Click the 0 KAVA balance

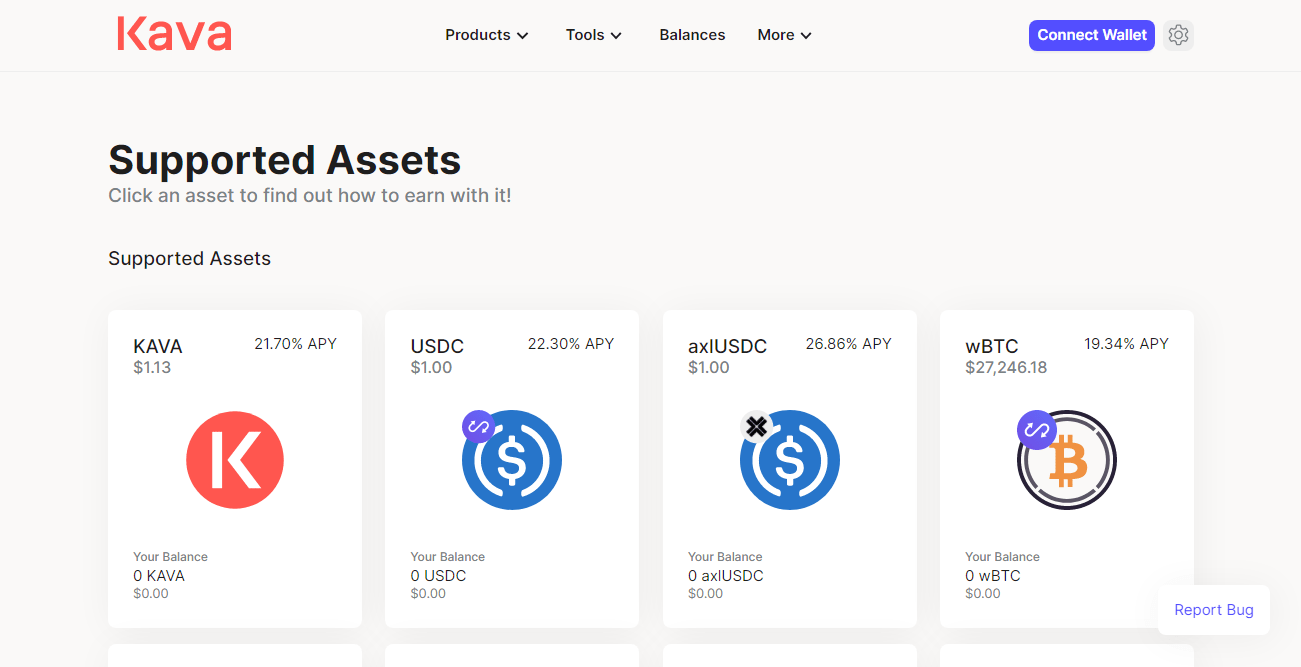pos(159,576)
